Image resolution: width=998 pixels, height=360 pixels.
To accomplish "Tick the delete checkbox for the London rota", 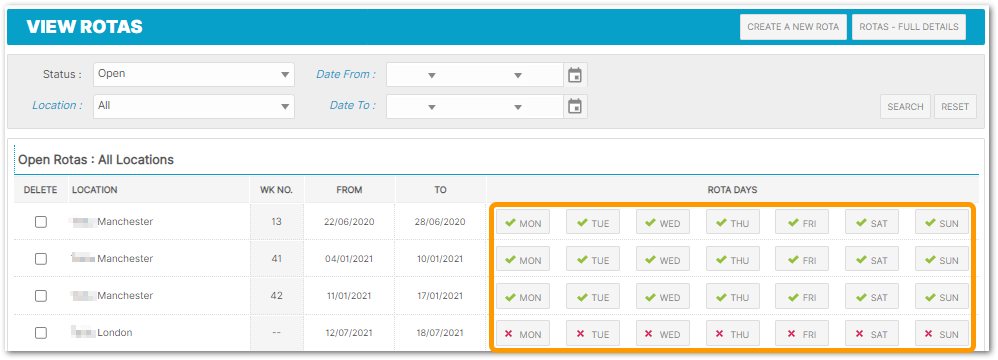I will (x=41, y=333).
